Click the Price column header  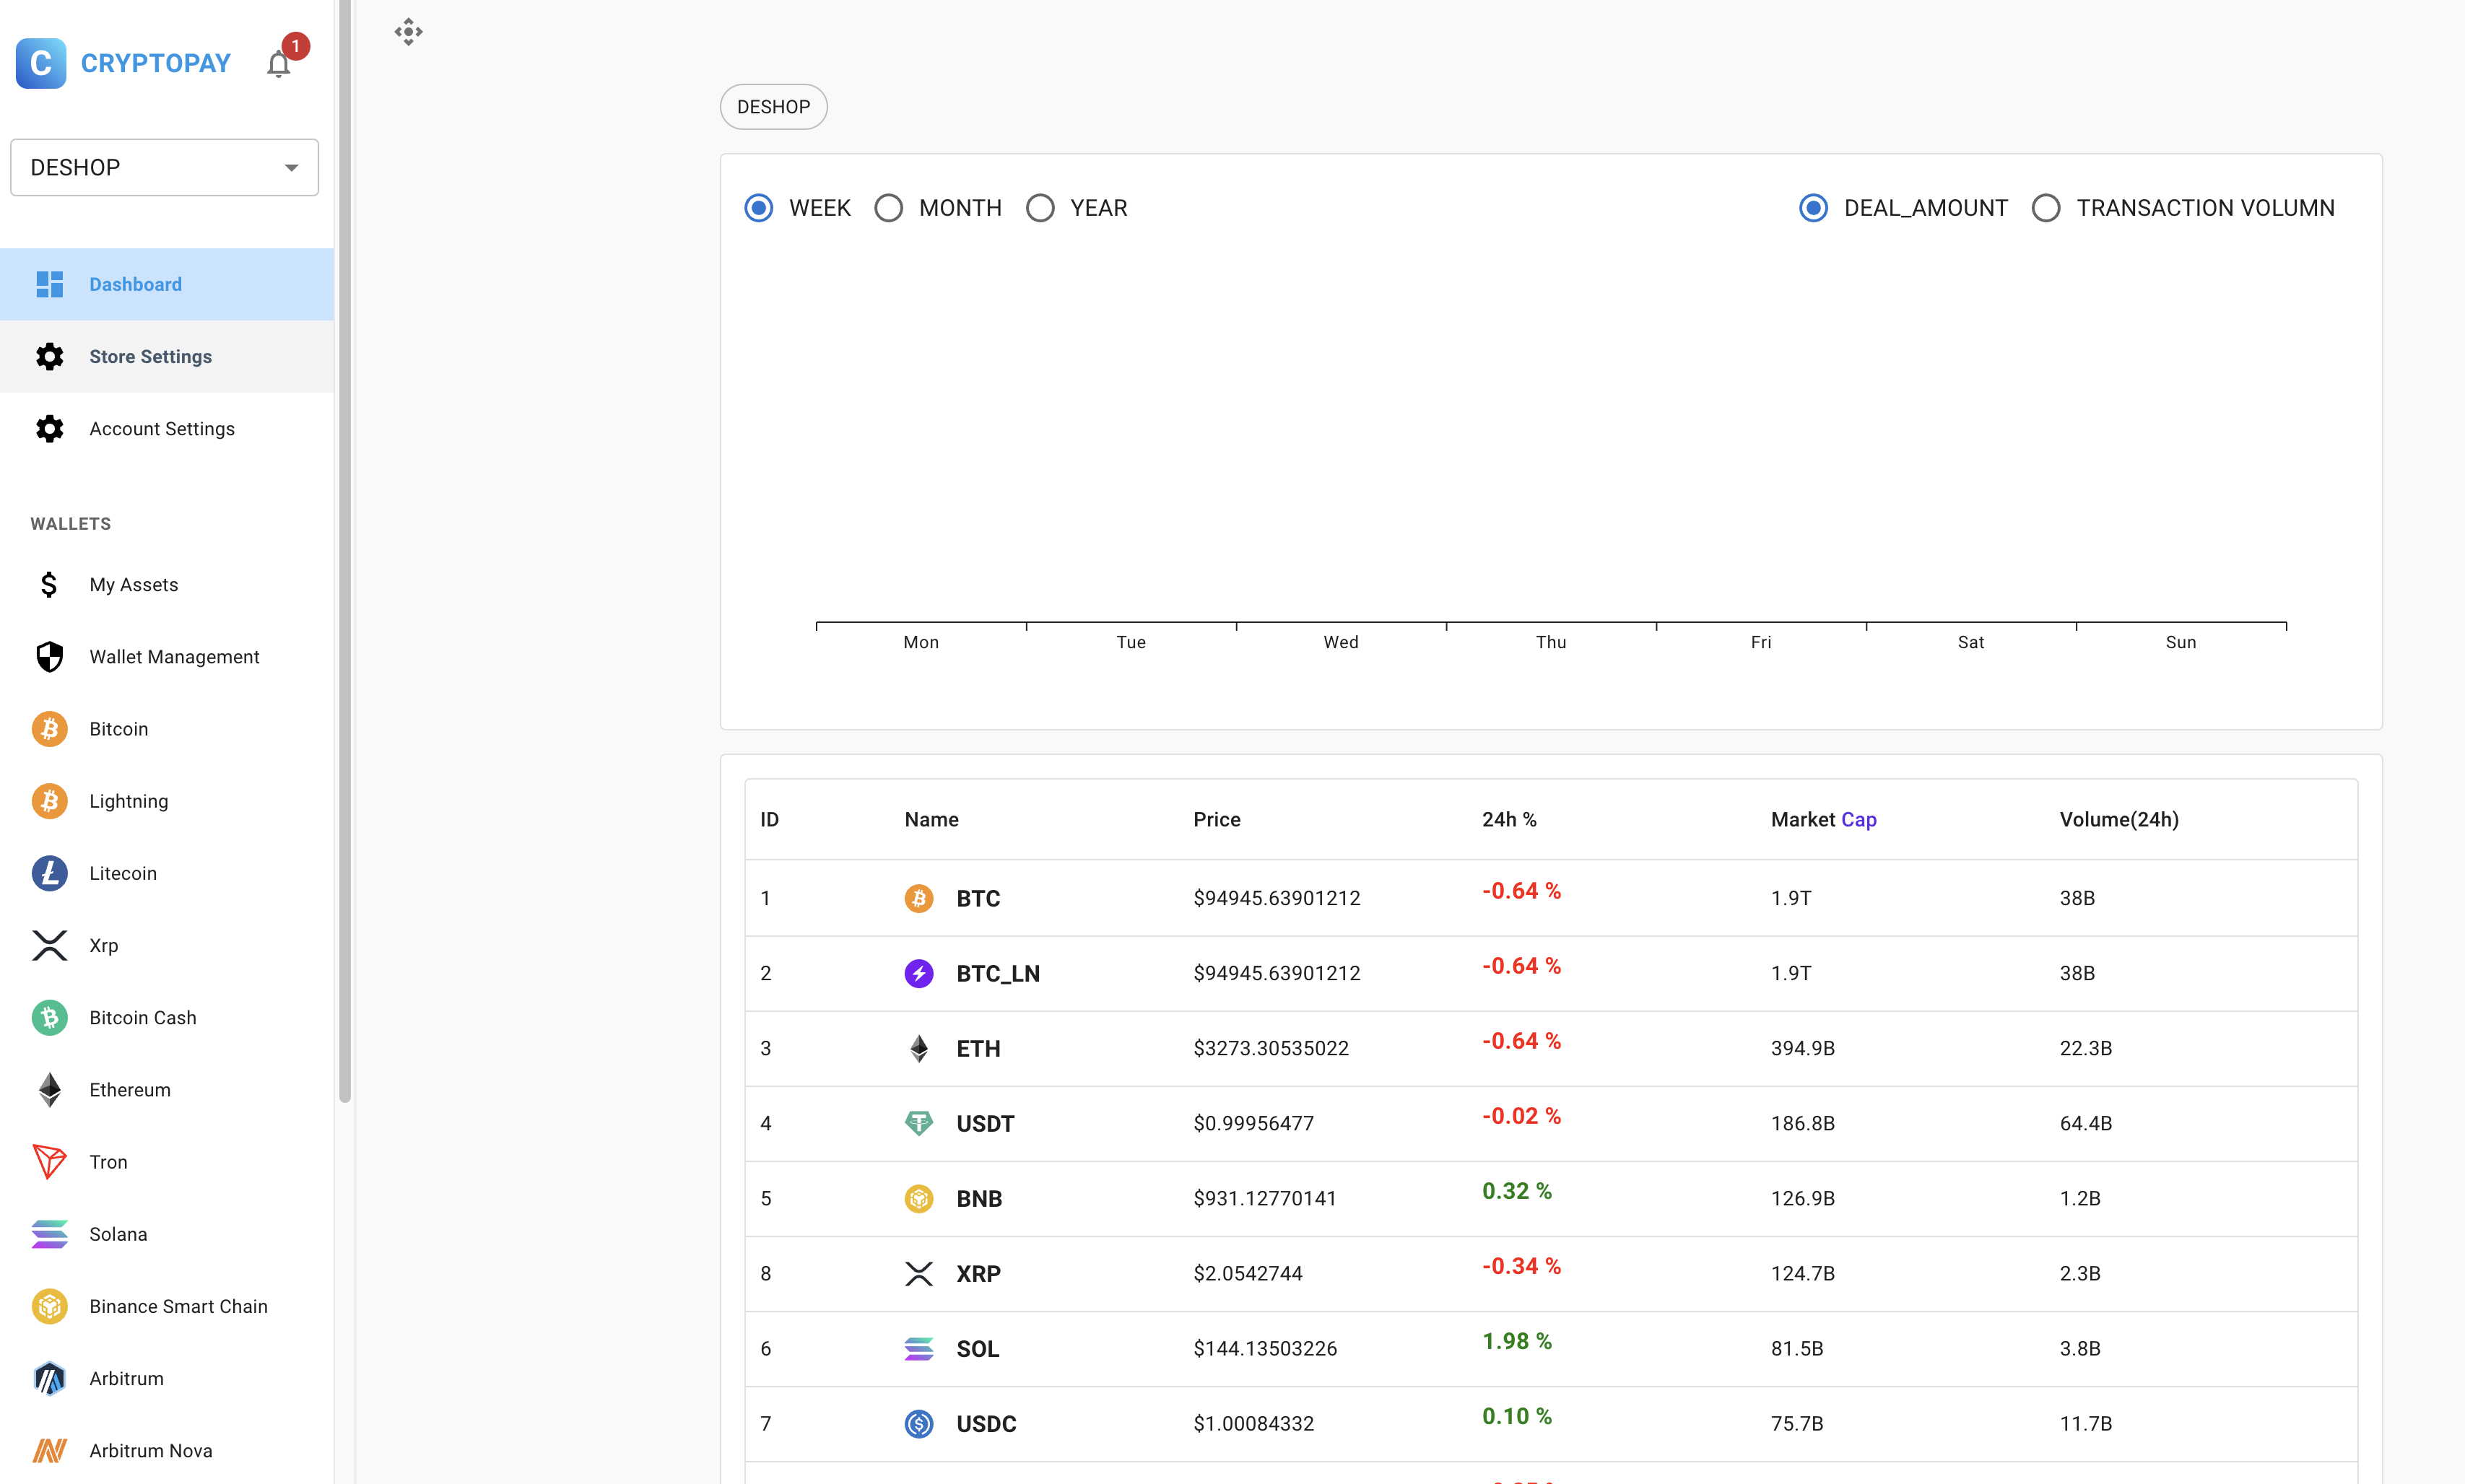coord(1216,819)
